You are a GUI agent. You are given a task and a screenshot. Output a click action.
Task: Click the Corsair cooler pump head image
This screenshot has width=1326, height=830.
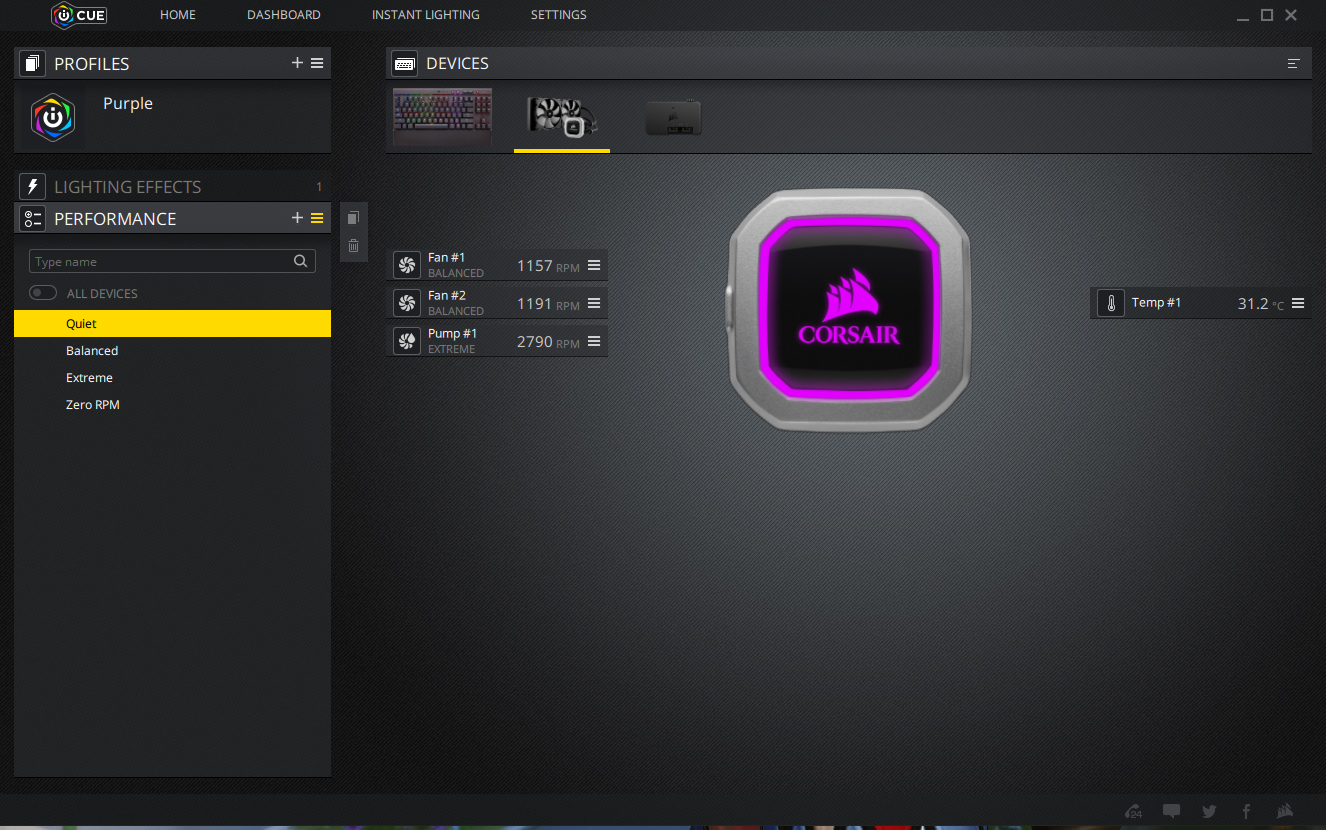tap(848, 309)
